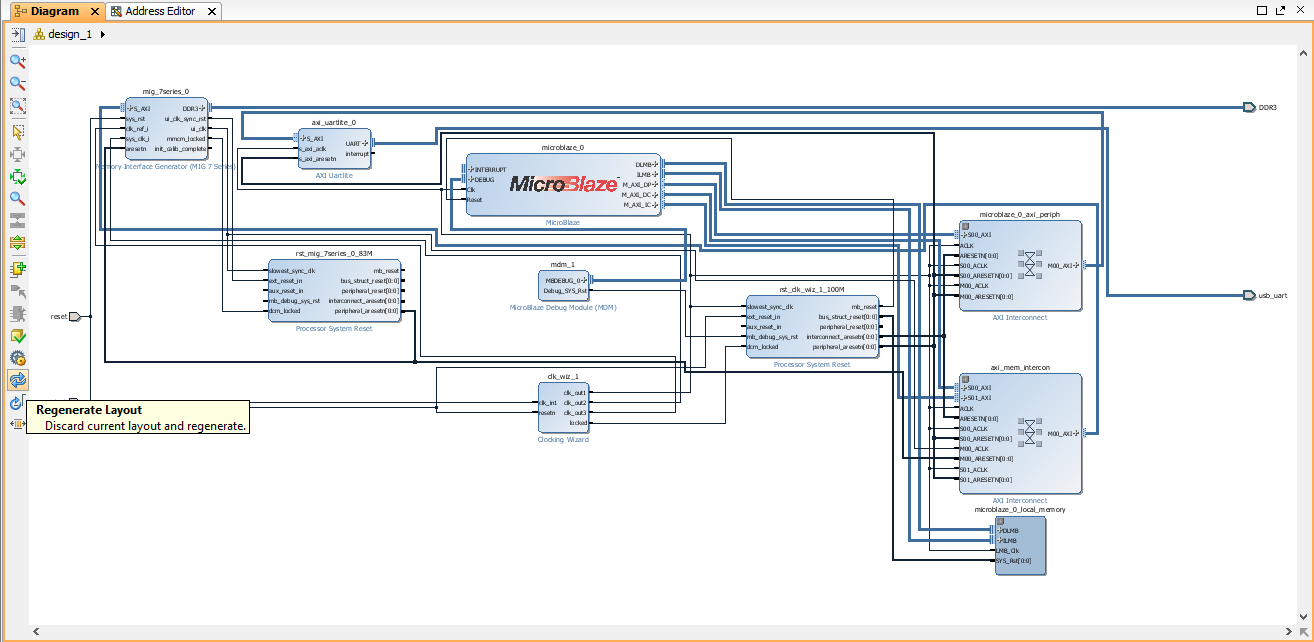Click the Zoom Fit toolbar icon

click(17, 106)
